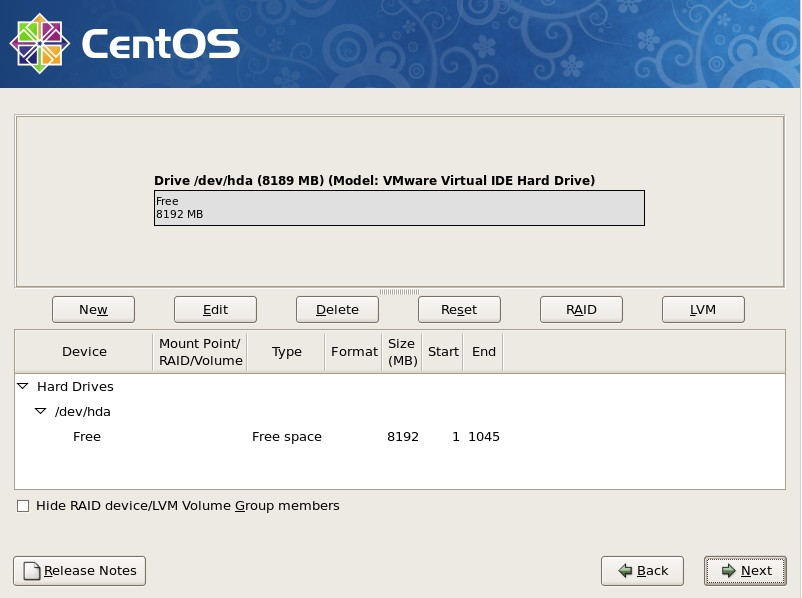
Task: Click the Mount Point/RAID/Volume column header
Action: [x=200, y=352]
